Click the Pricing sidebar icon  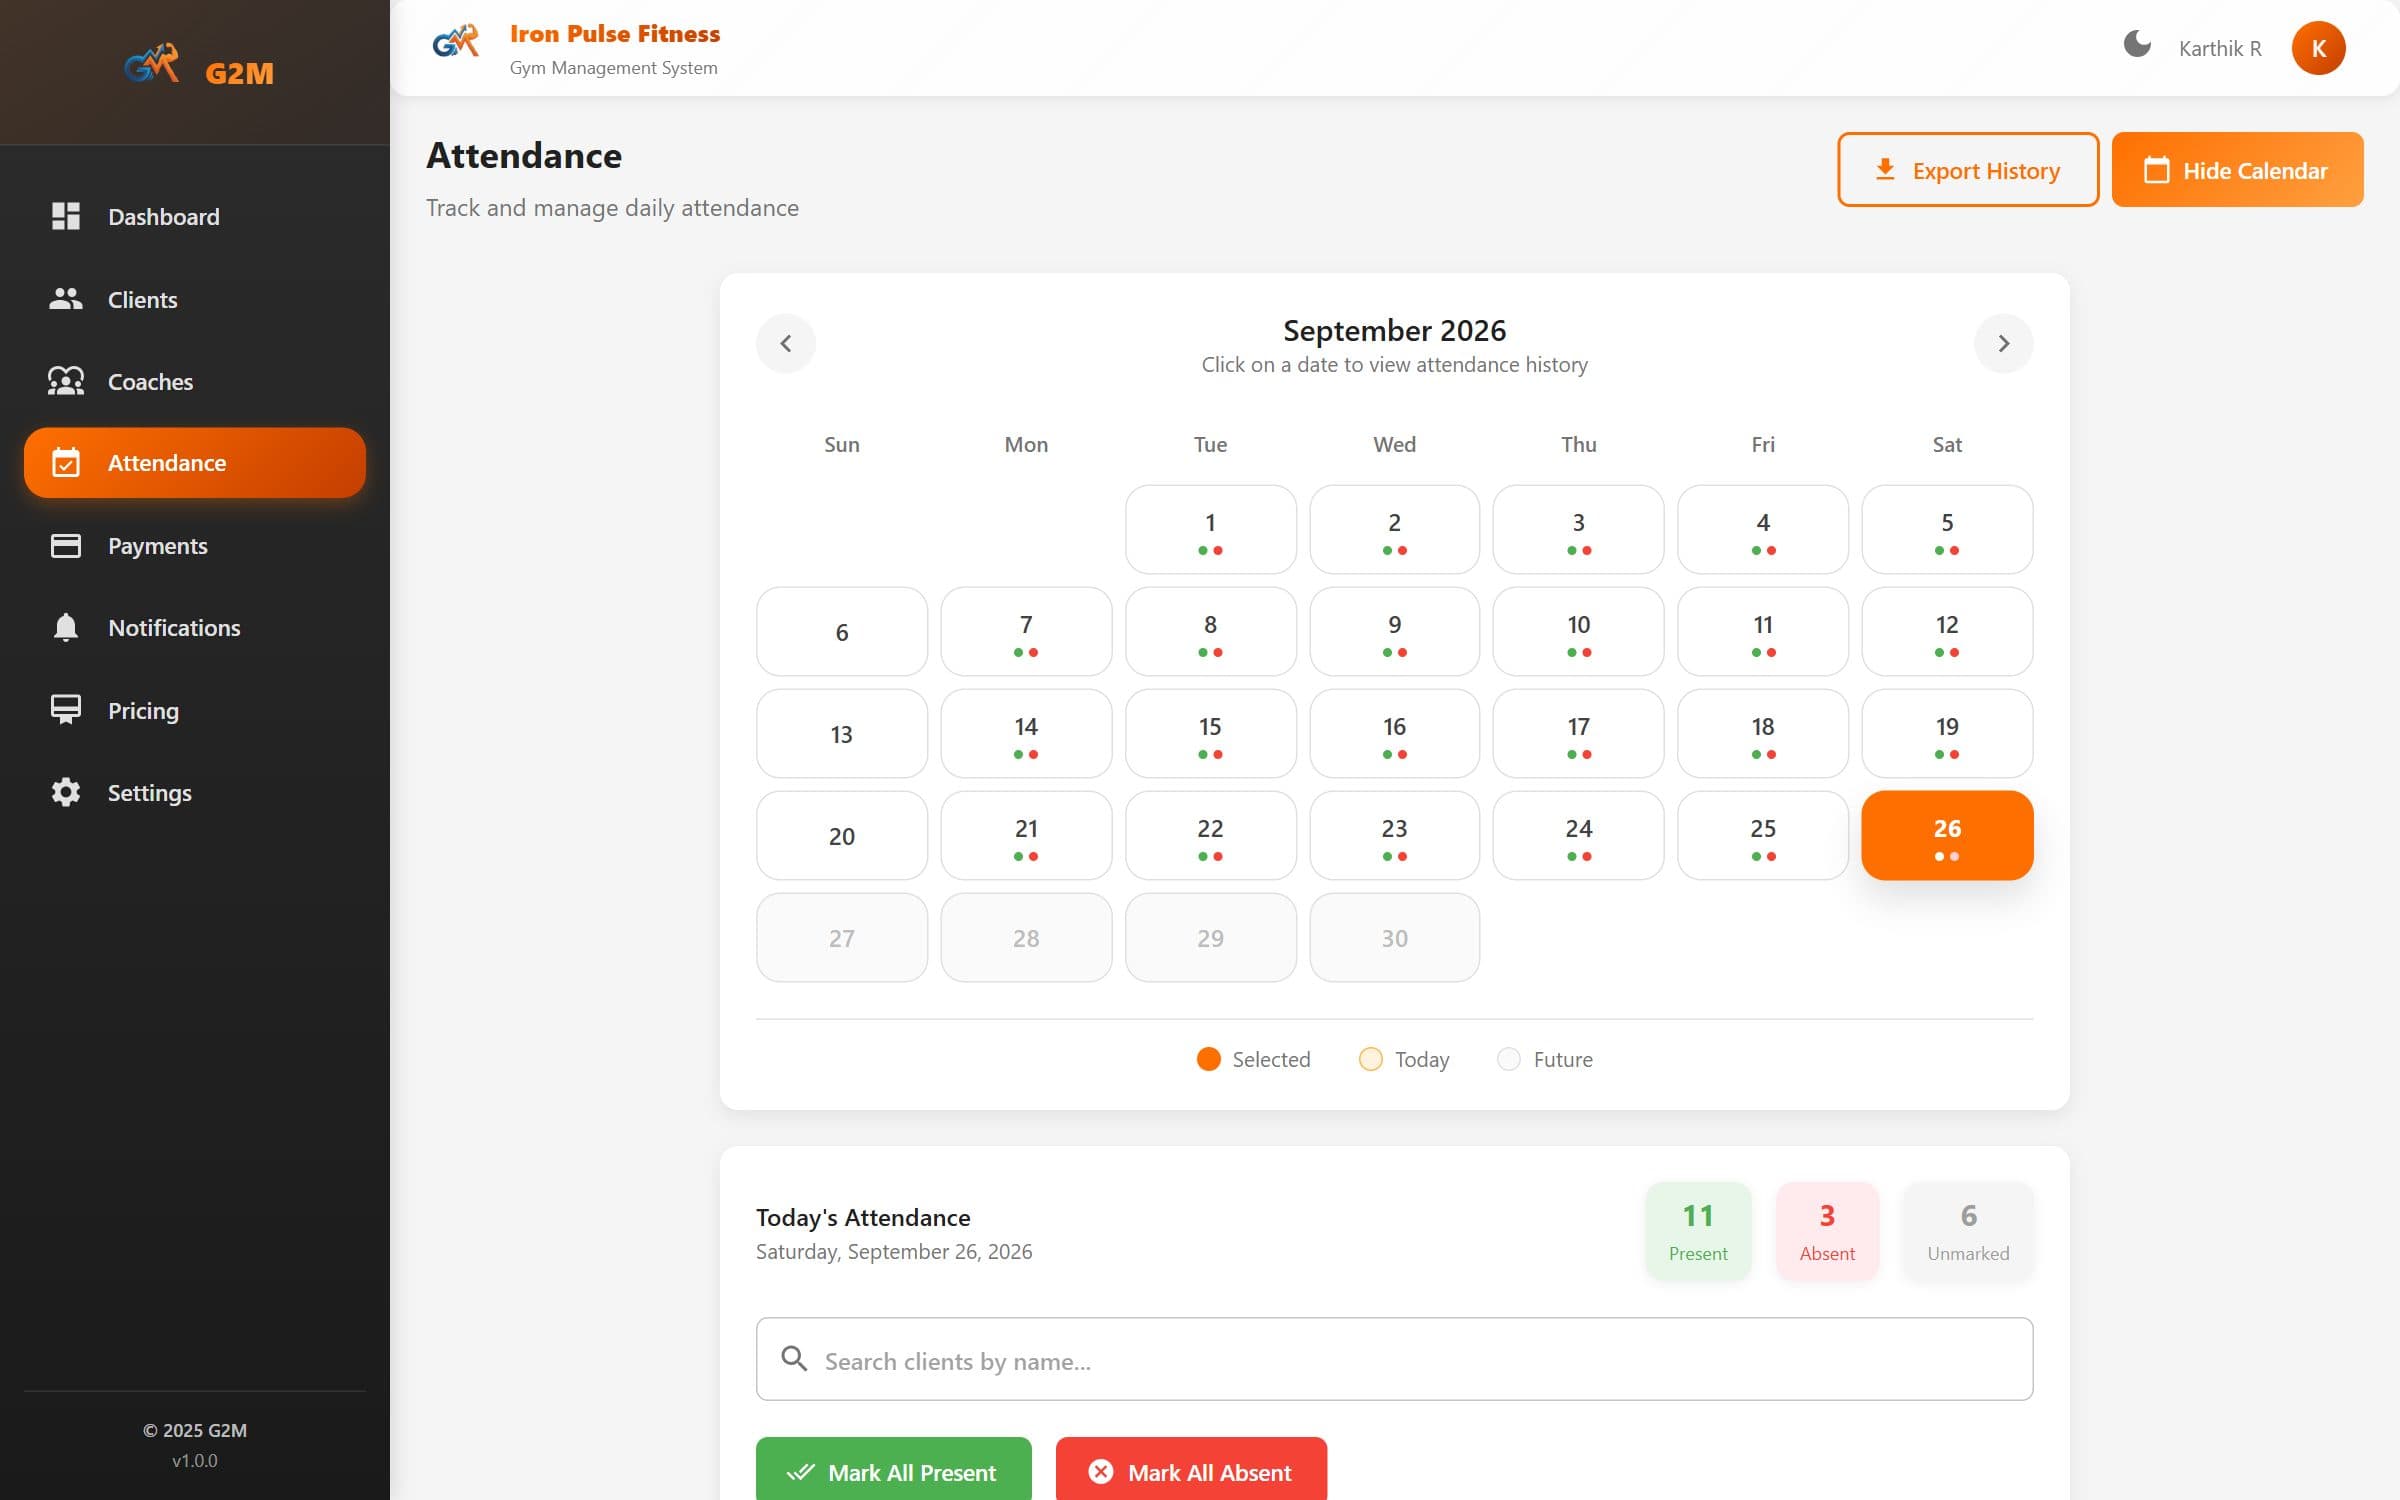(66, 709)
